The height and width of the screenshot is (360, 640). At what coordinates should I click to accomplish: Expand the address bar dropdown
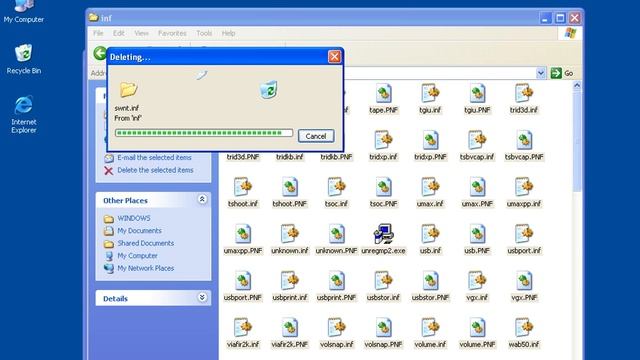541,73
